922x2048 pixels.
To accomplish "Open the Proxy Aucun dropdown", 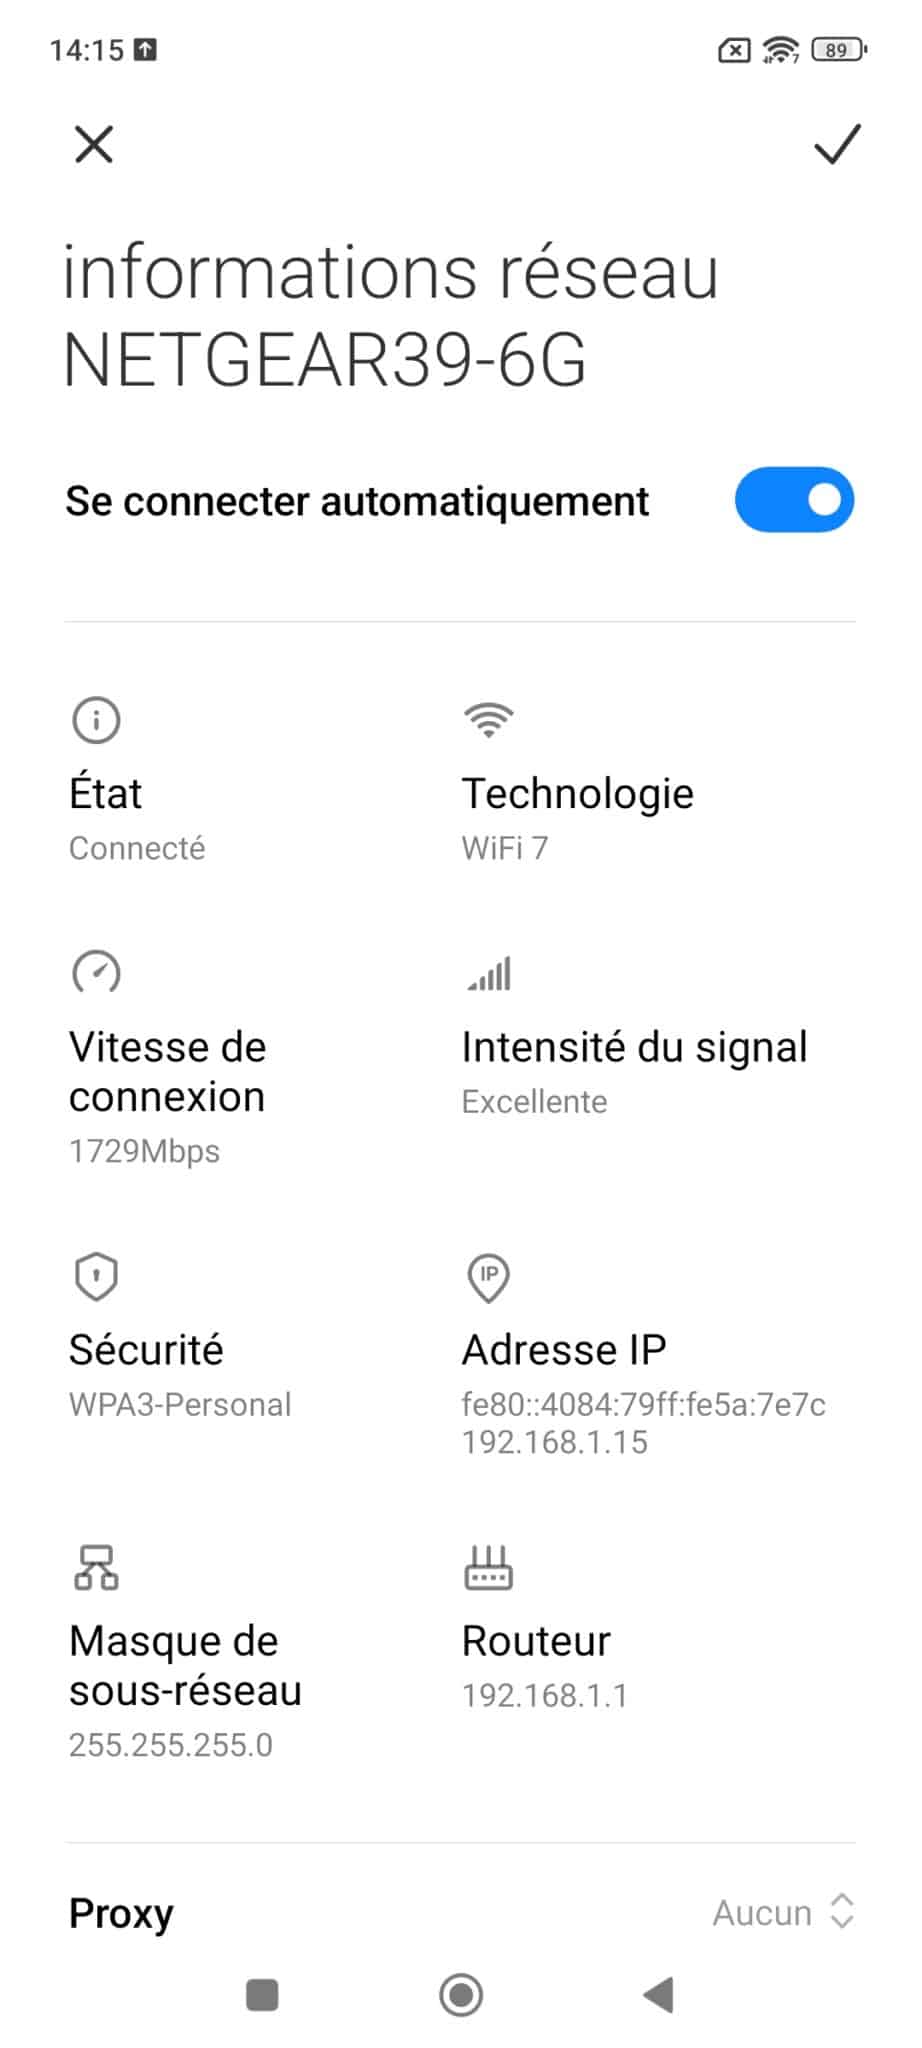I will tap(783, 1912).
